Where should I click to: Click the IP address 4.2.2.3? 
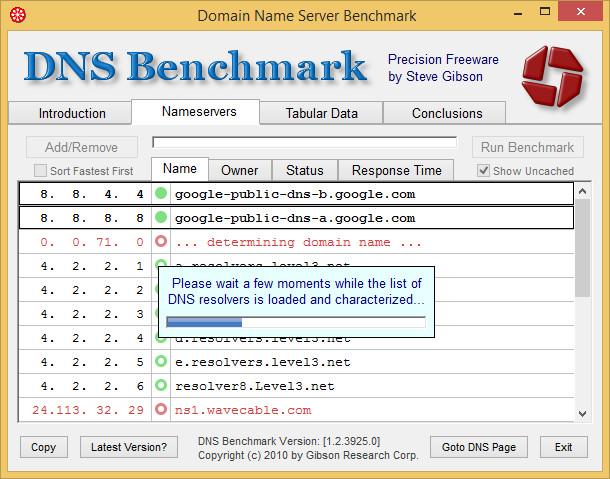92,314
